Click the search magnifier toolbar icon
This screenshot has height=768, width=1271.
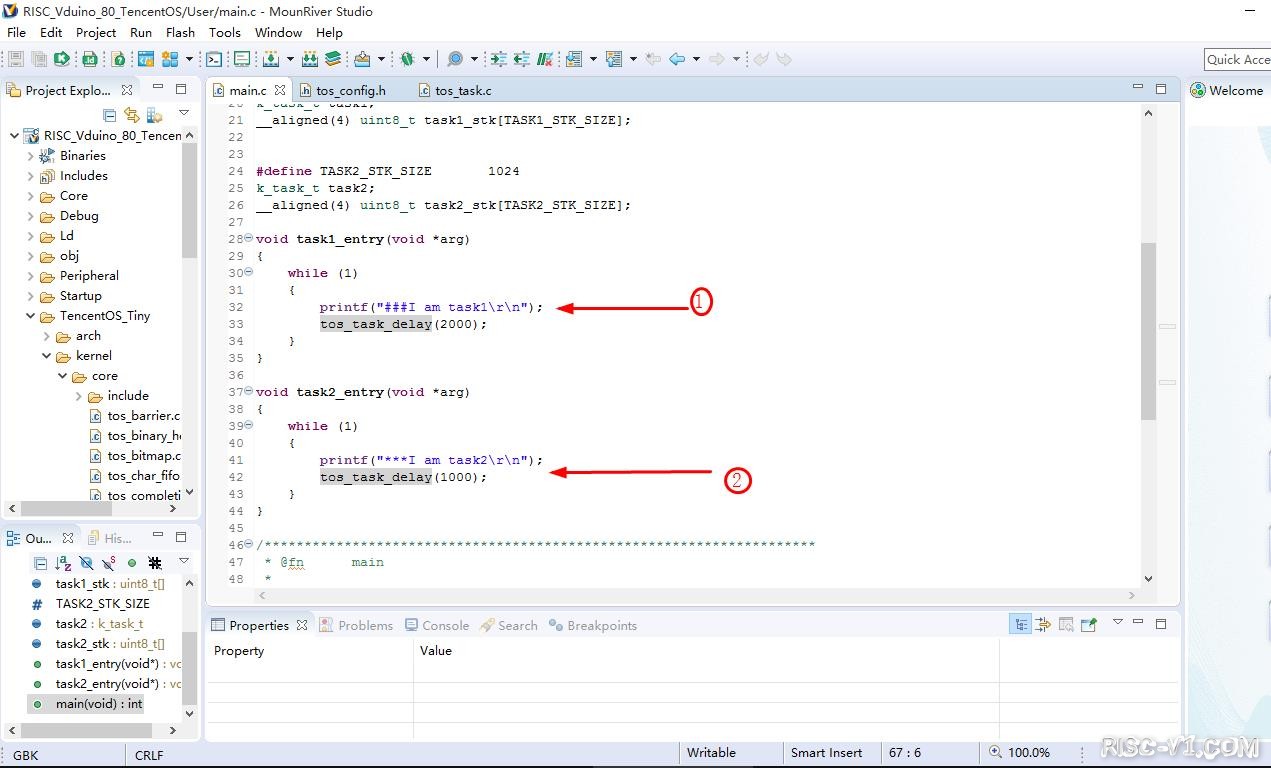click(455, 59)
